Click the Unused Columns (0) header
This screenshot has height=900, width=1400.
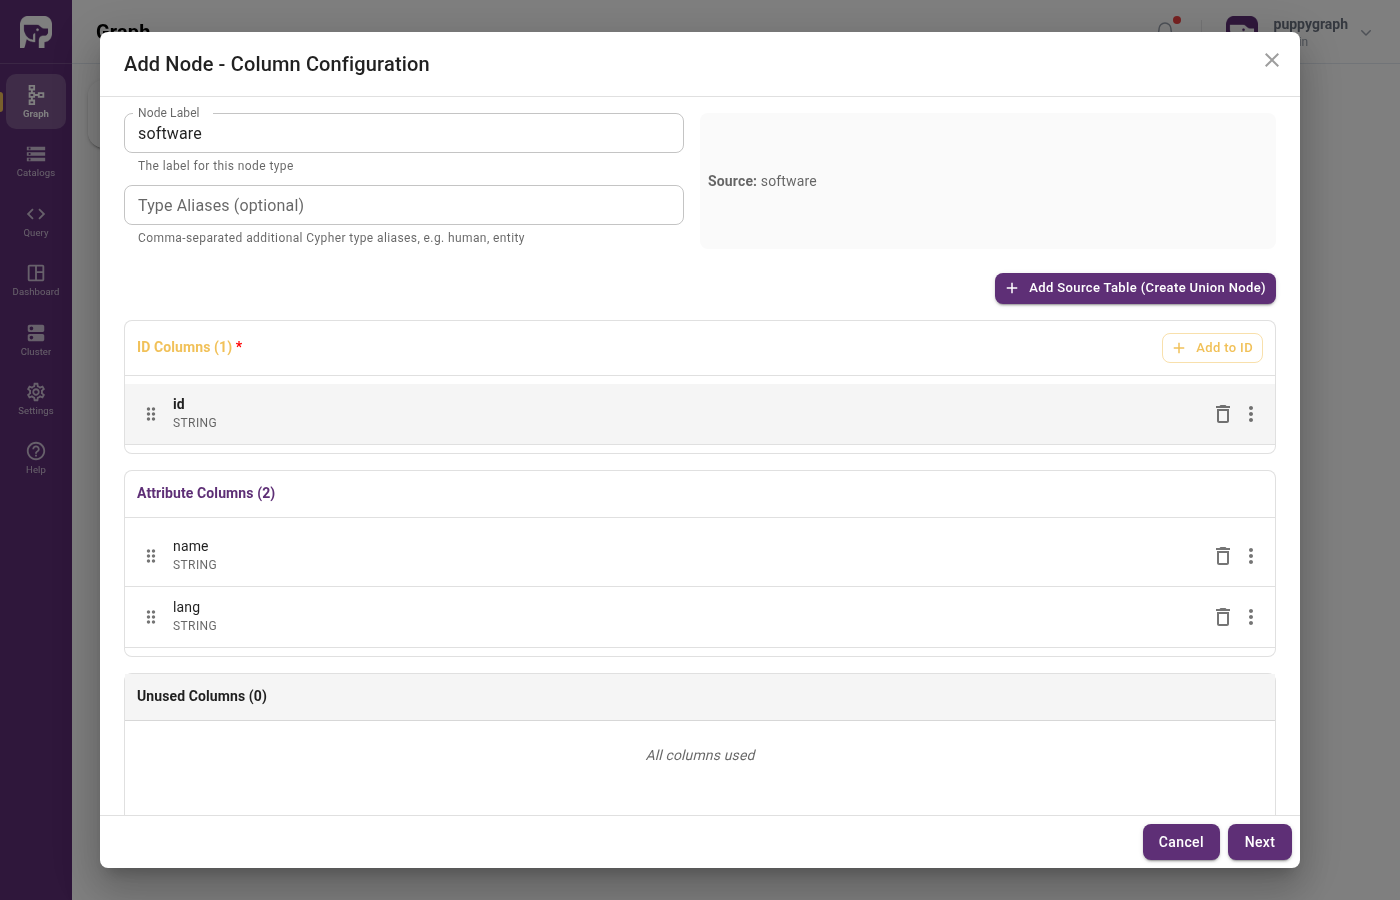point(202,696)
